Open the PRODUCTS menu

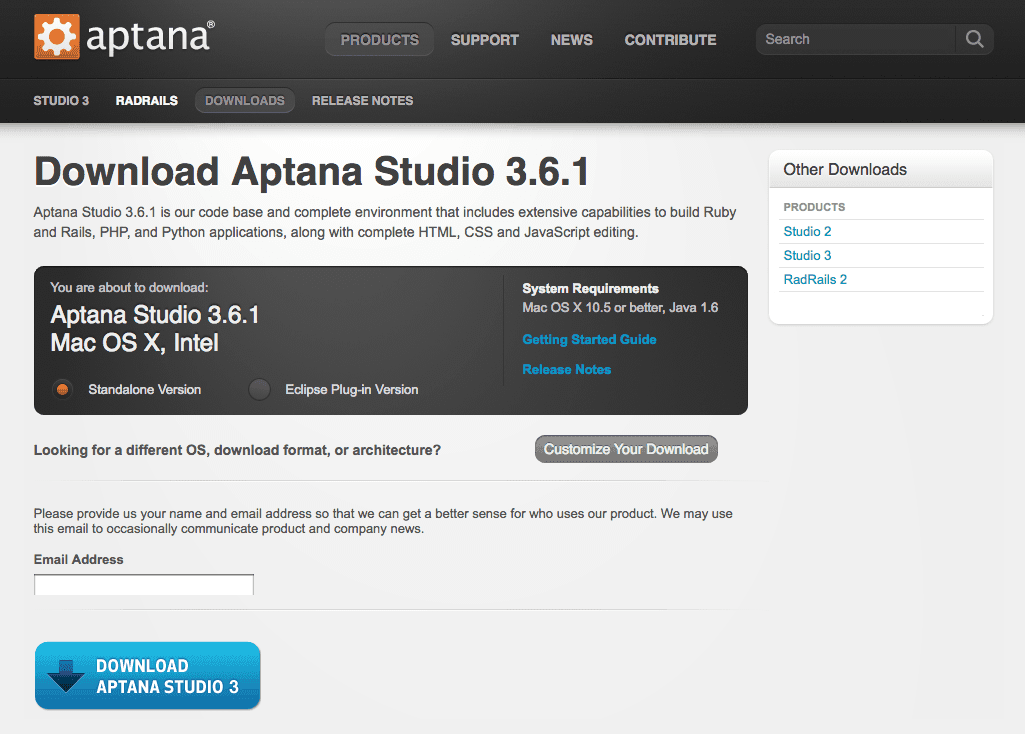(x=379, y=40)
